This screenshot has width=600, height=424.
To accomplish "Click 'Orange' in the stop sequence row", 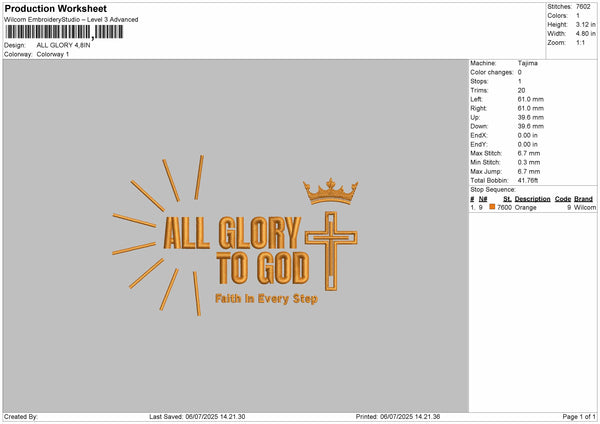I will click(525, 207).
